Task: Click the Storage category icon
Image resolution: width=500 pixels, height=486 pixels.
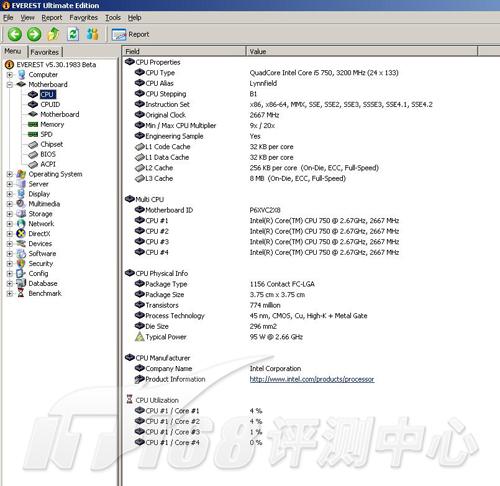Action: pyautogui.click(x=21, y=214)
